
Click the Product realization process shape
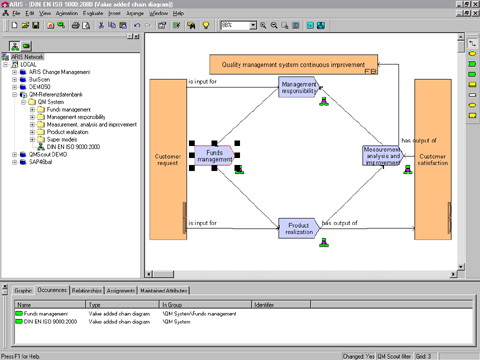(299, 229)
